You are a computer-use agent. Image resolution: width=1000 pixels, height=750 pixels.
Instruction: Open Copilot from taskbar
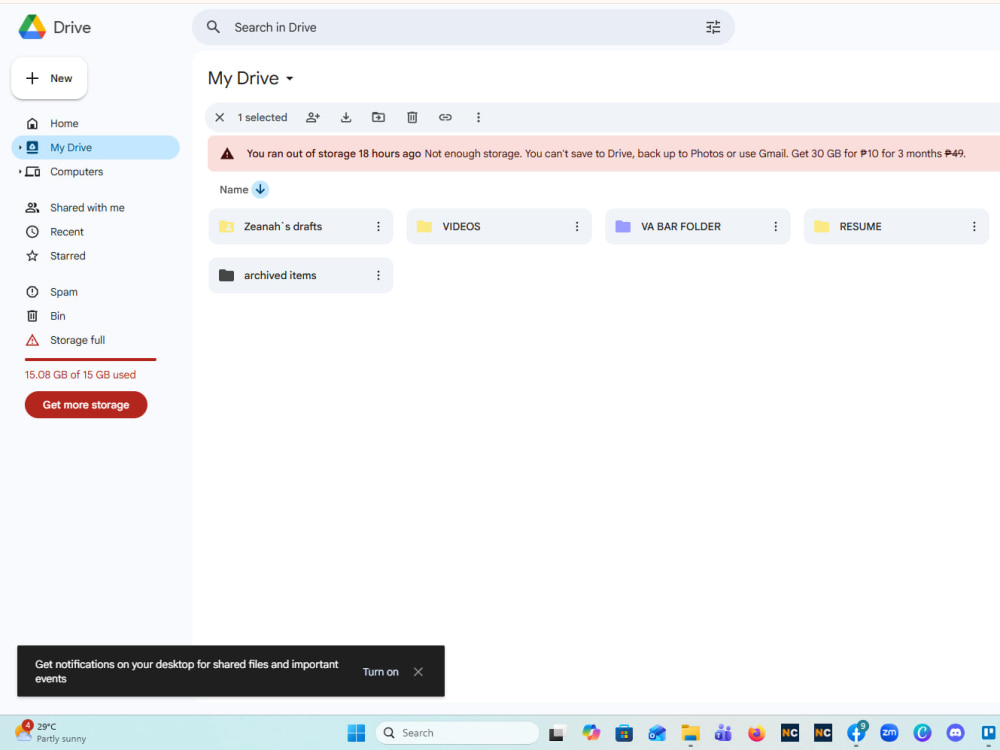(591, 733)
